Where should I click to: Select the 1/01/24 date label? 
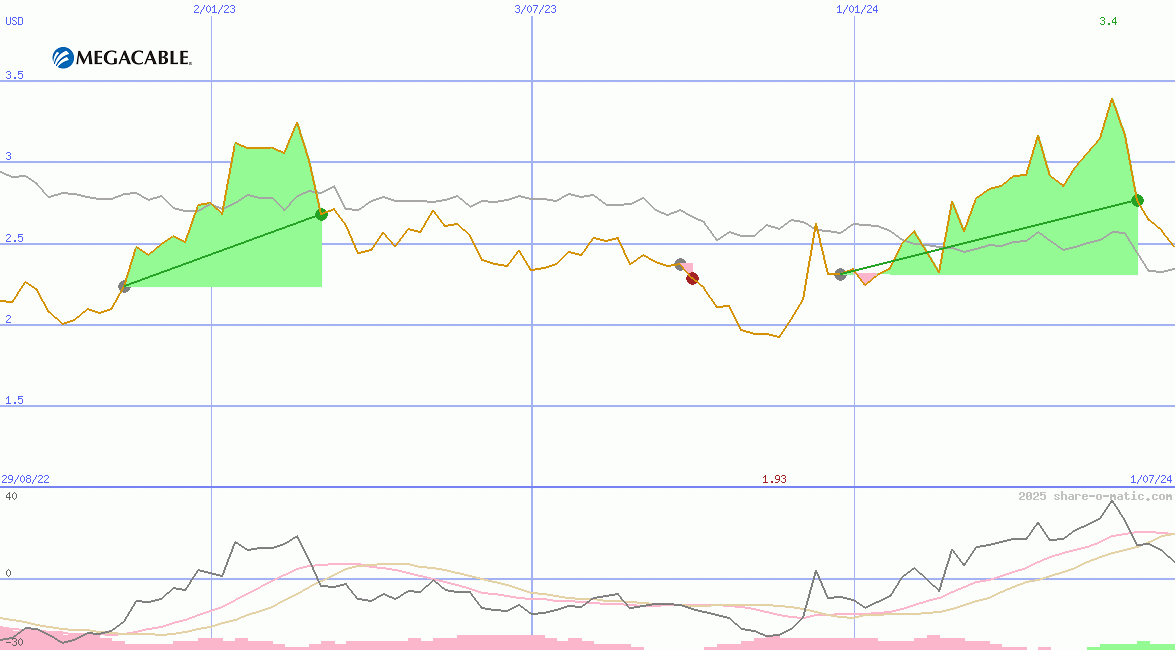[x=857, y=9]
